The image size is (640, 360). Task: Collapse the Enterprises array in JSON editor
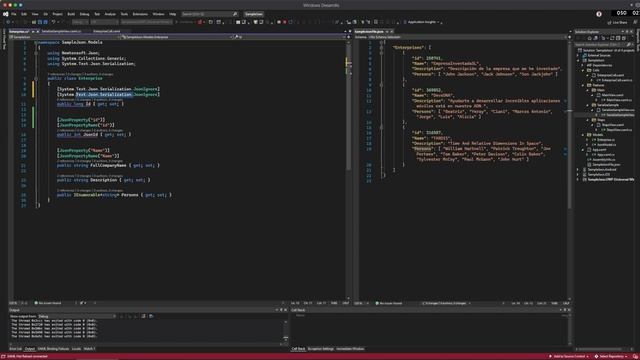[382, 48]
